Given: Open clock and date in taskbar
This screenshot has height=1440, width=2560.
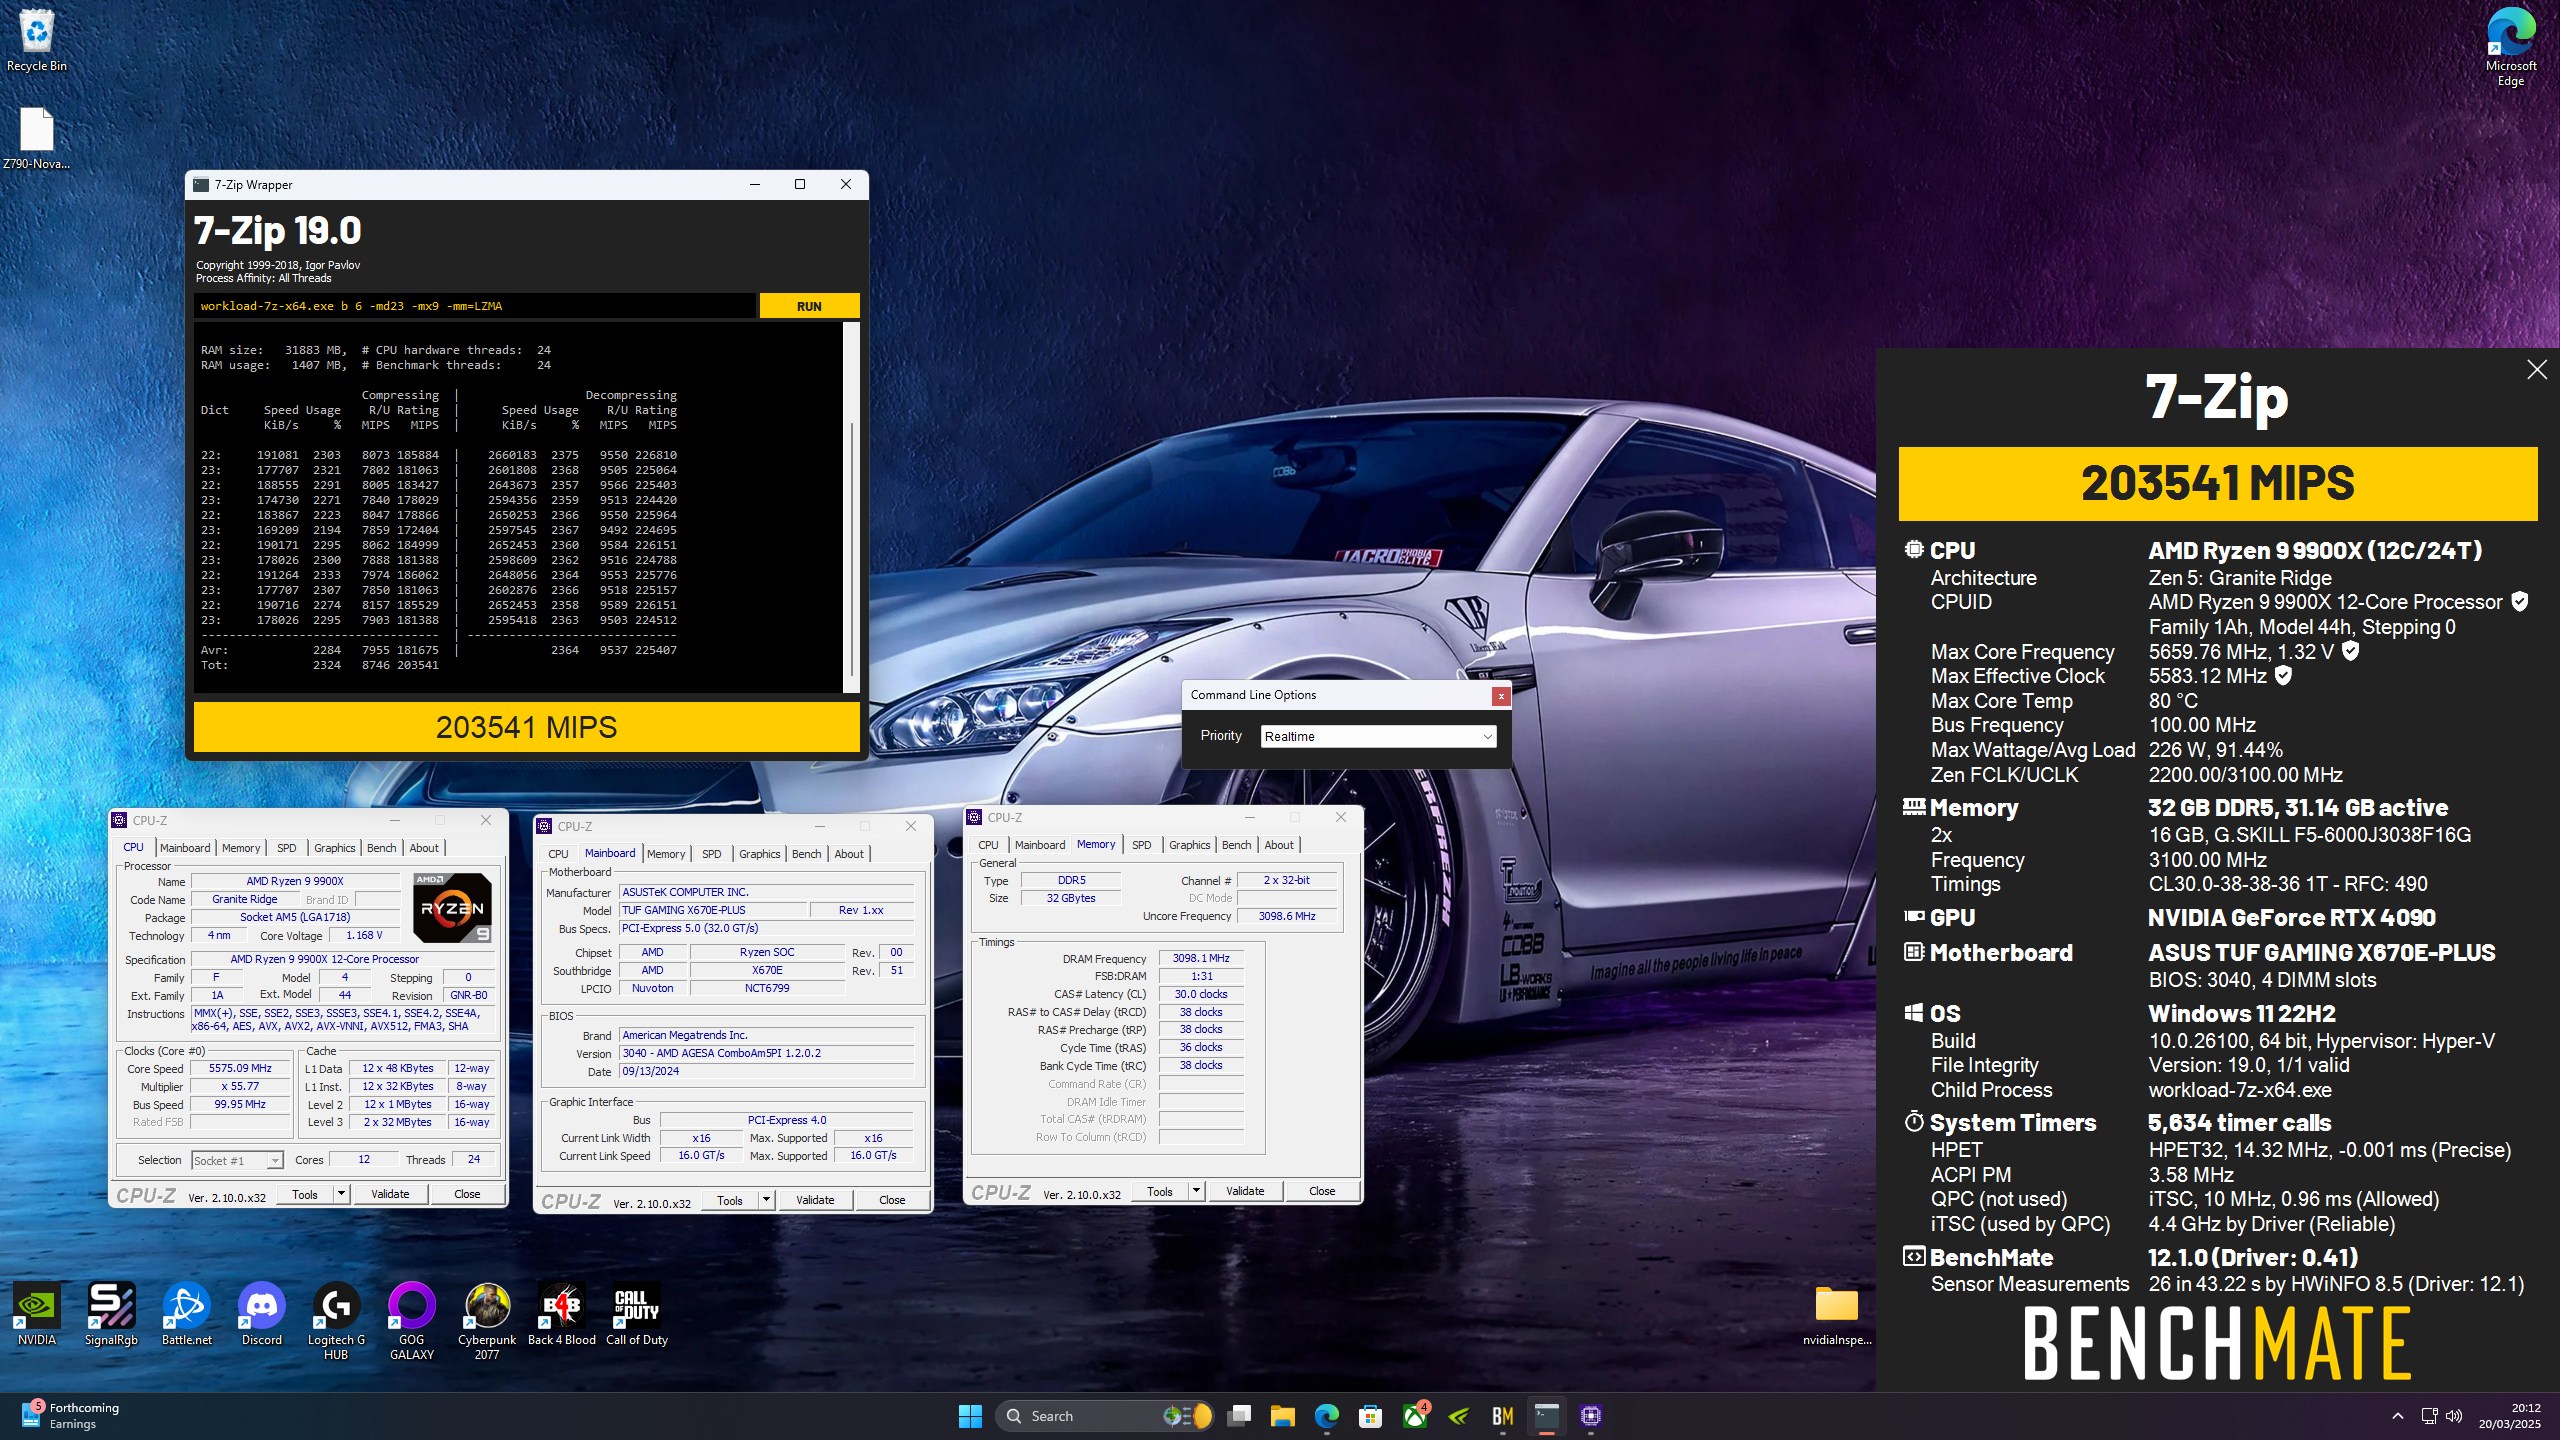Looking at the screenshot, I should click(2509, 1416).
